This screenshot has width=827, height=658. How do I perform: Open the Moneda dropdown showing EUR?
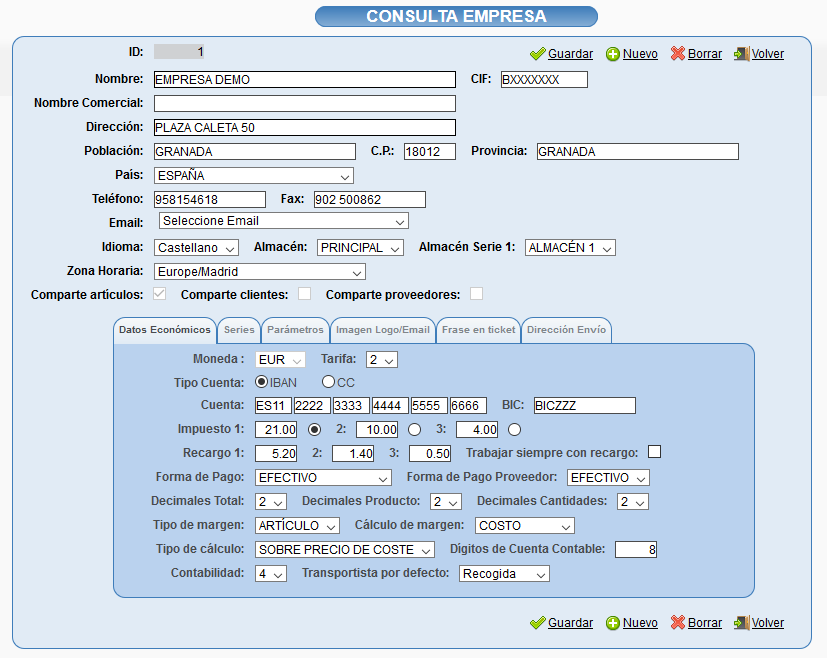[x=280, y=360]
